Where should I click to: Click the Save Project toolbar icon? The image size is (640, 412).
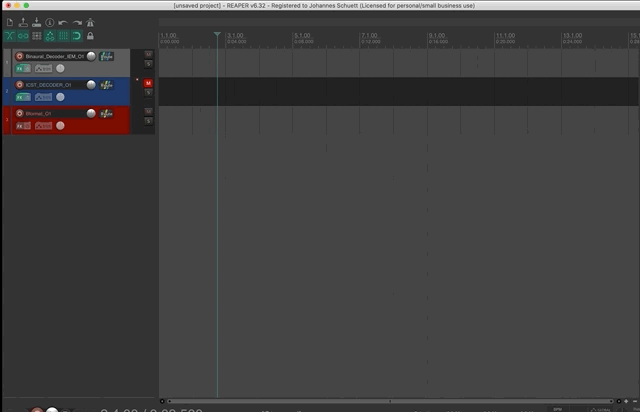36,22
